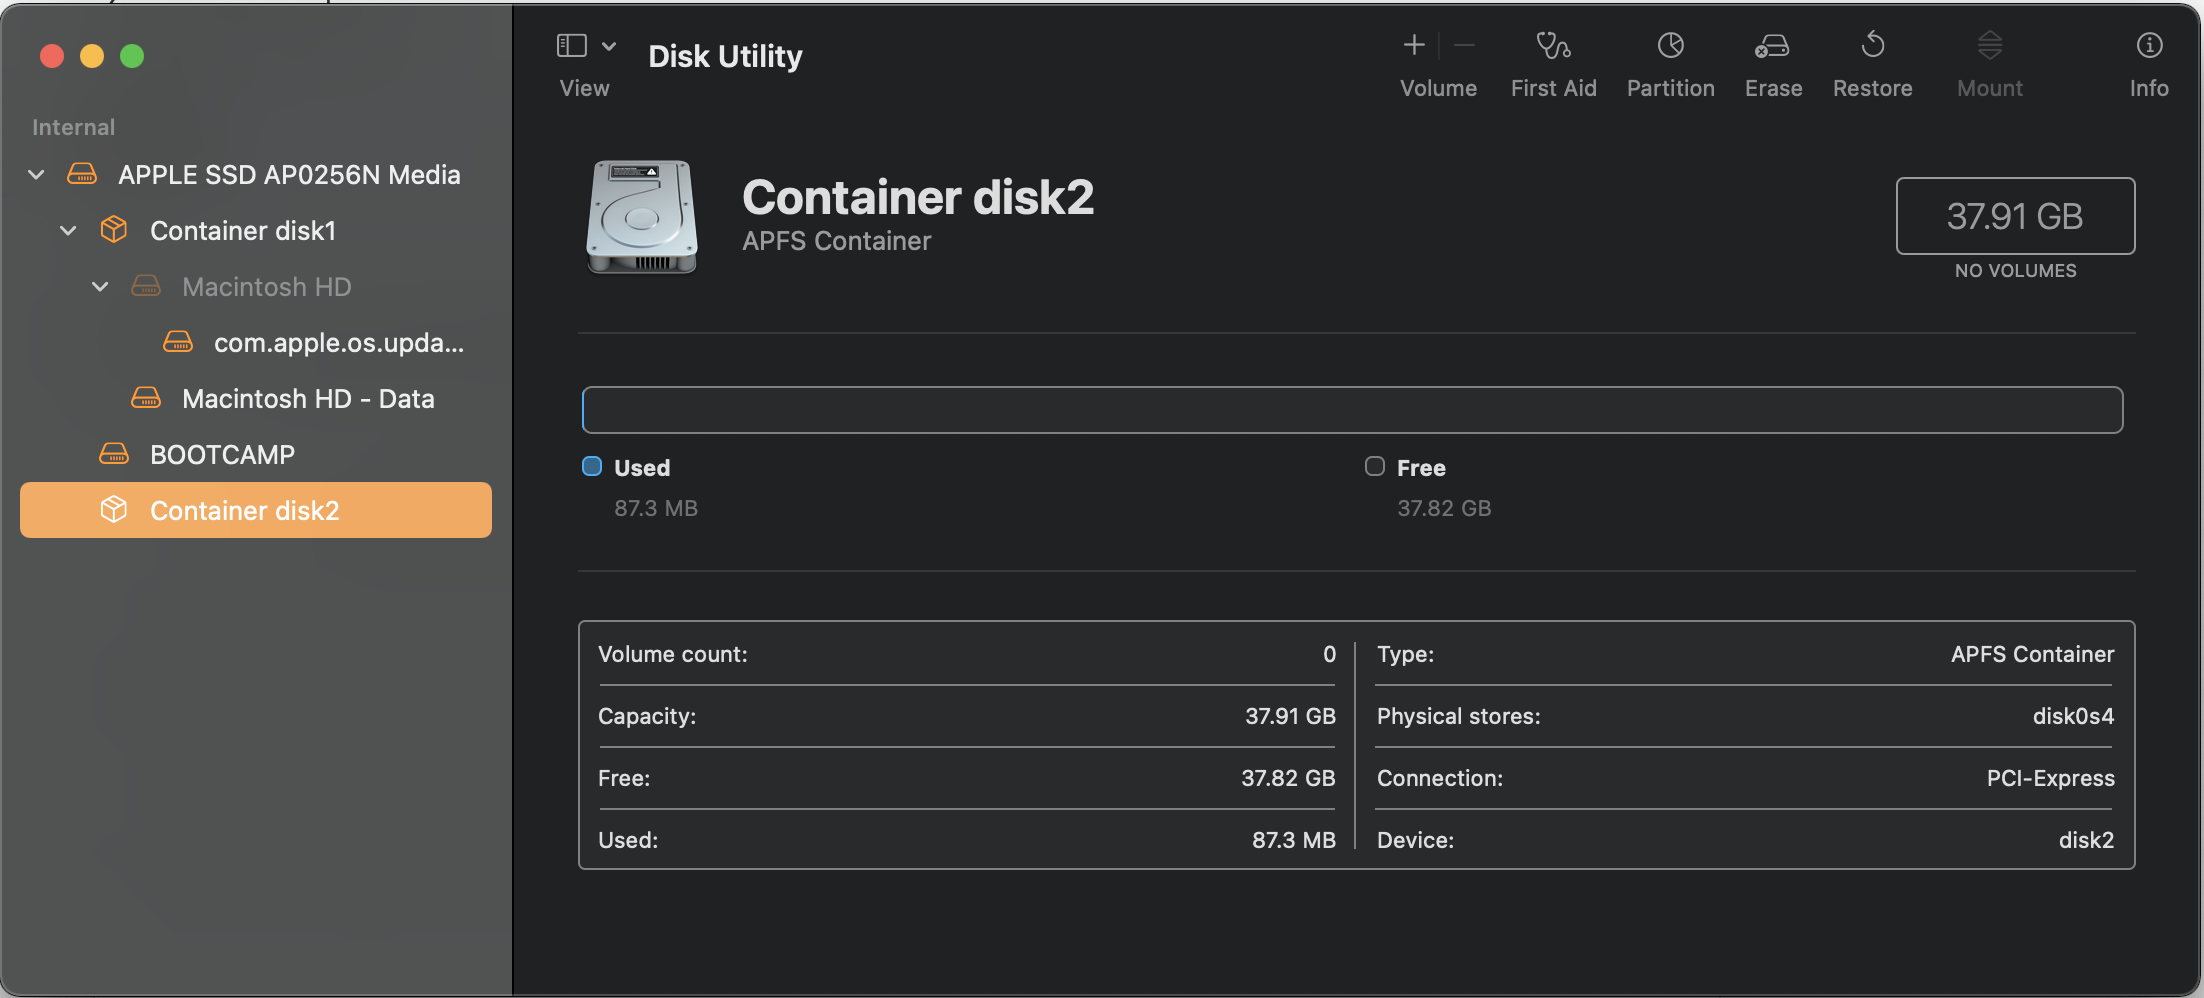Uncheck the Used space checkbox
This screenshot has width=2204, height=998.
tap(591, 466)
